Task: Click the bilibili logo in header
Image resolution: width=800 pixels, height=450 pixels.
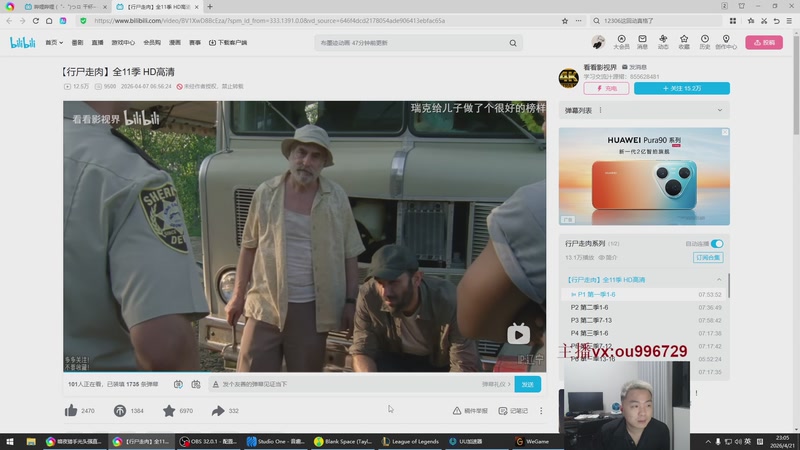Action: click(x=22, y=43)
